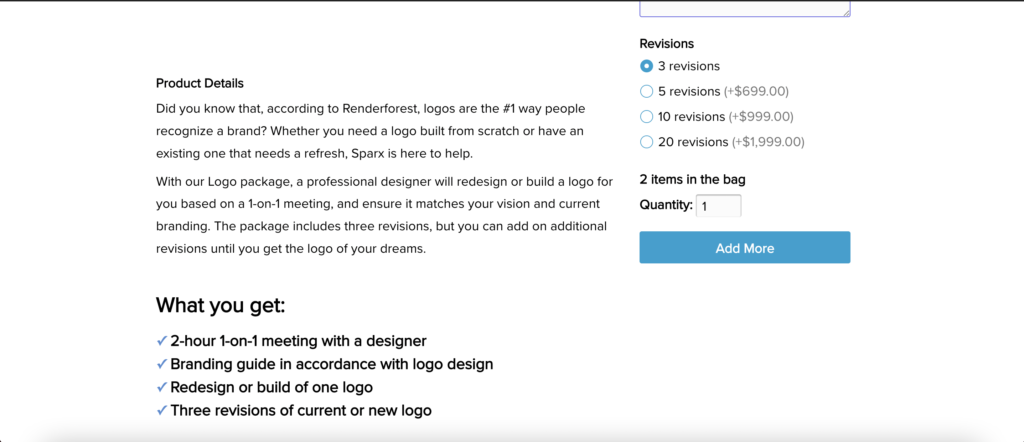The height and width of the screenshot is (442, 1024).
Task: Click checkmark icon beside Redesign or build
Action: point(162,387)
